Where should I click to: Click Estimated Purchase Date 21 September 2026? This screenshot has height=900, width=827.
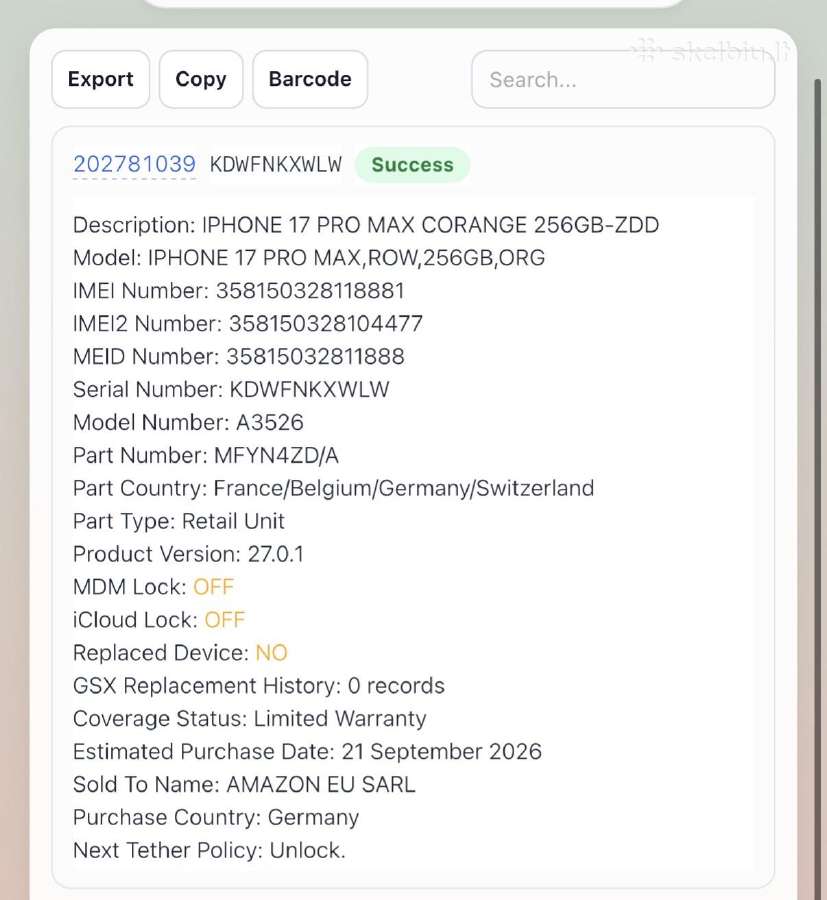pyautogui.click(x=307, y=751)
